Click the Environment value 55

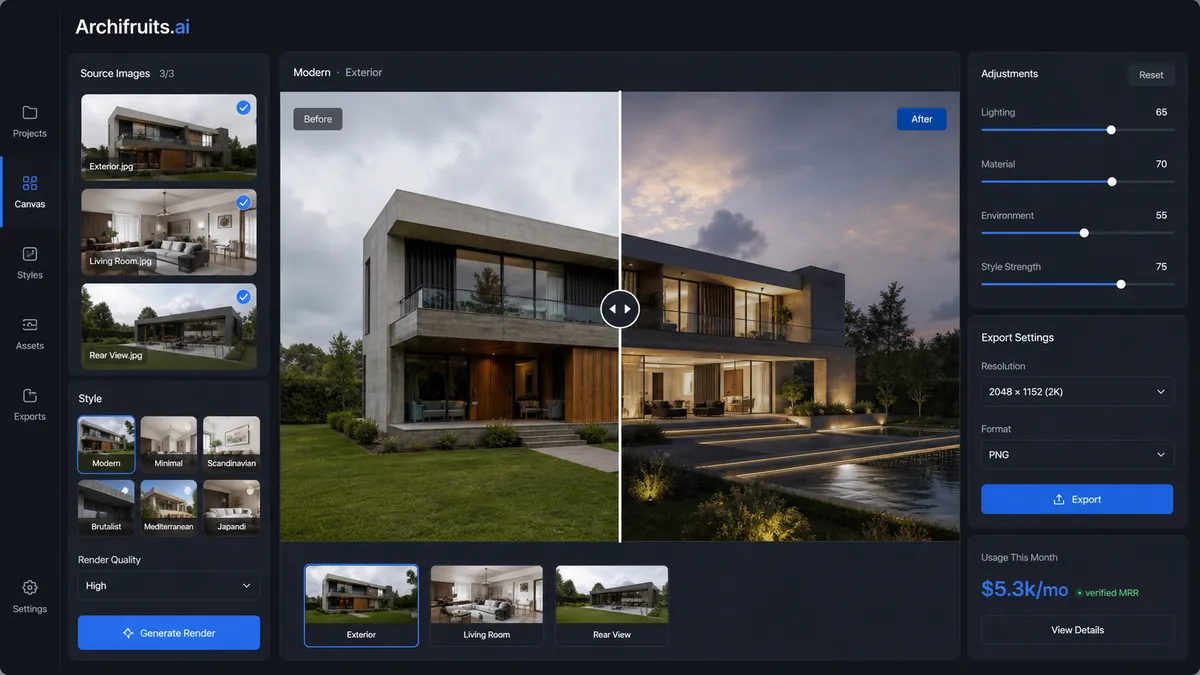[x=1161, y=216]
